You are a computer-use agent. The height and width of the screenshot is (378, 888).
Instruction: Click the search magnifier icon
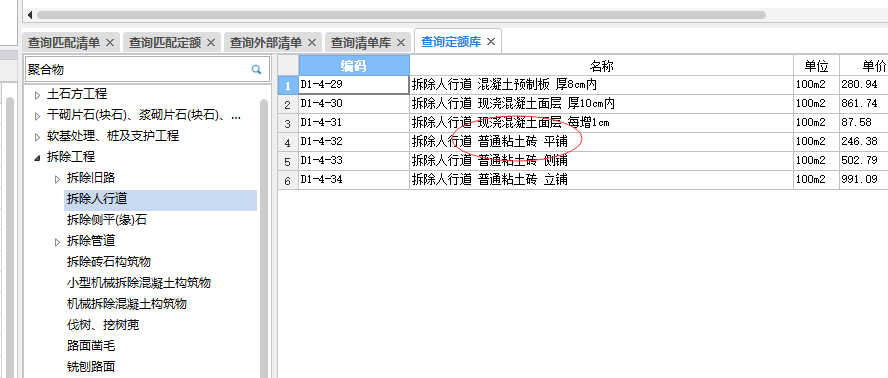[x=257, y=70]
